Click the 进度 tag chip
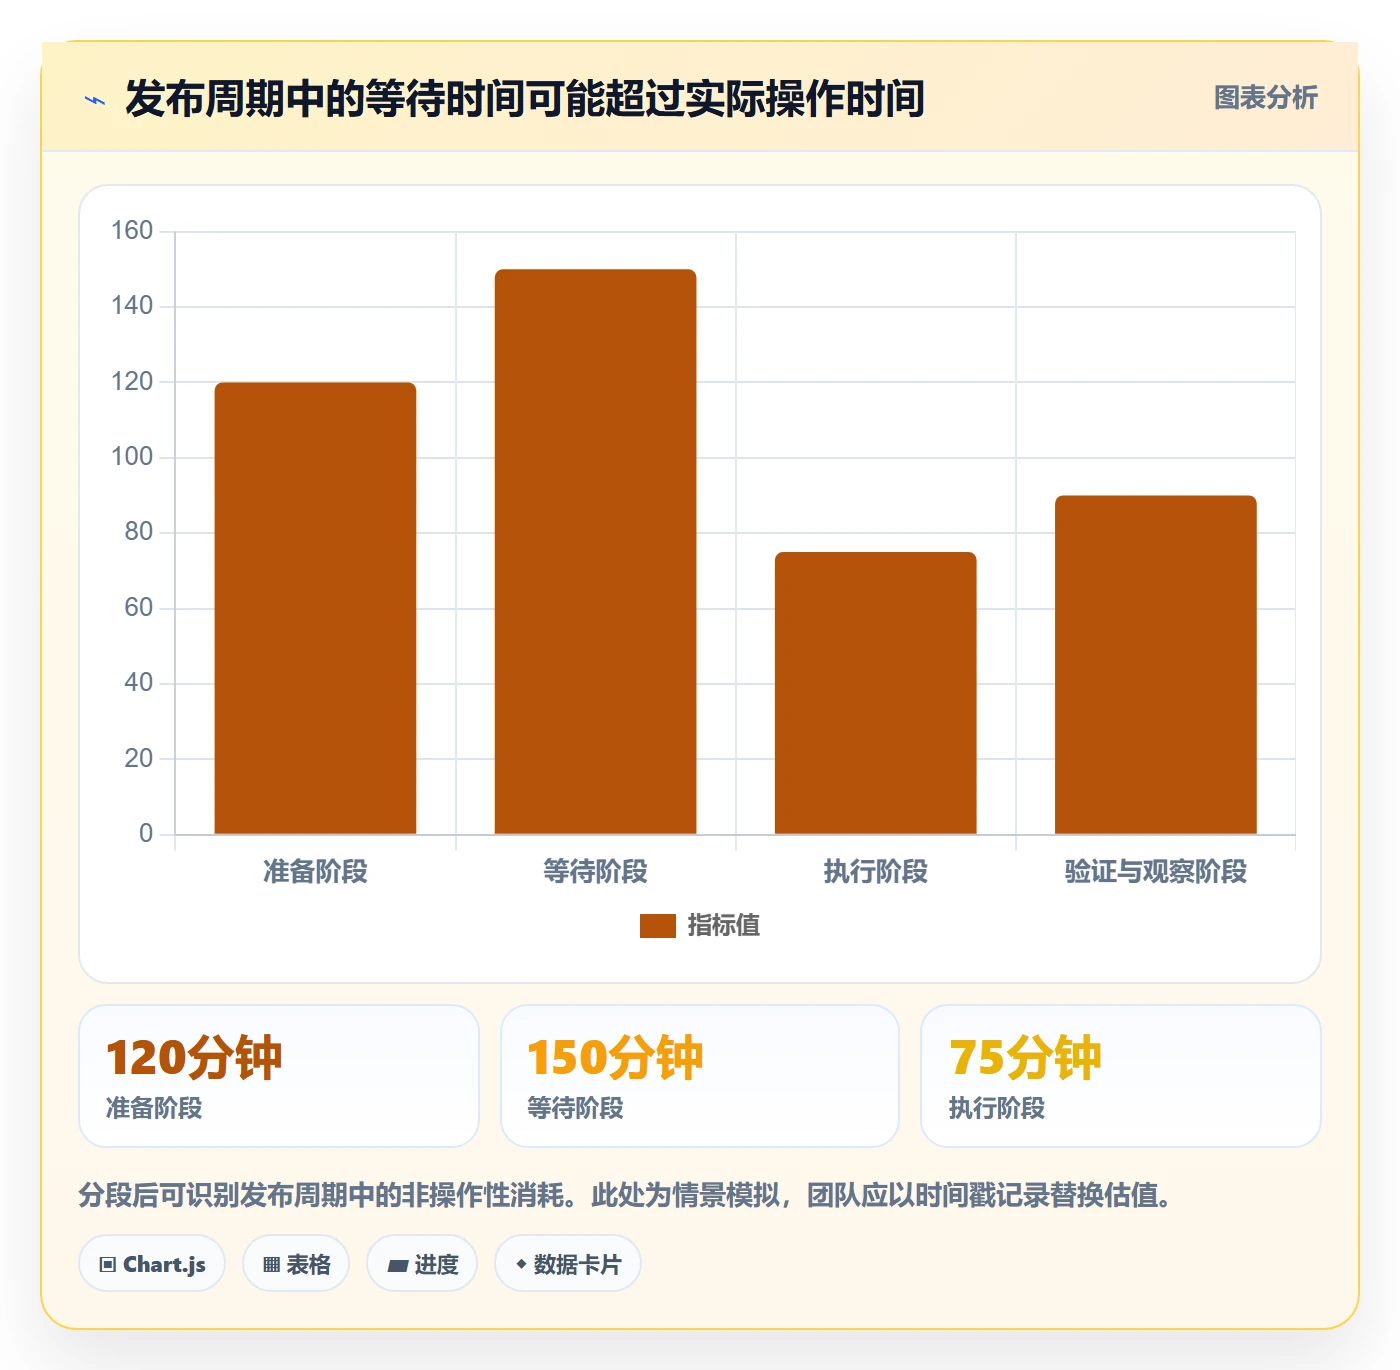This screenshot has width=1400, height=1370. click(x=422, y=1264)
